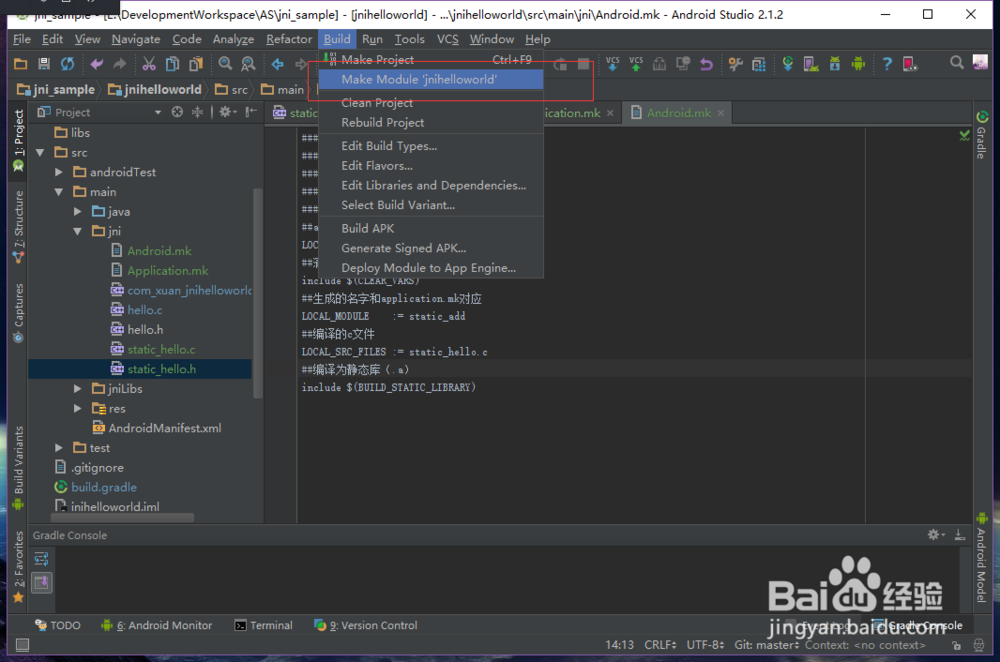Click Sync Project with Gradle Files icon
The image size is (1000, 662).
[788, 64]
